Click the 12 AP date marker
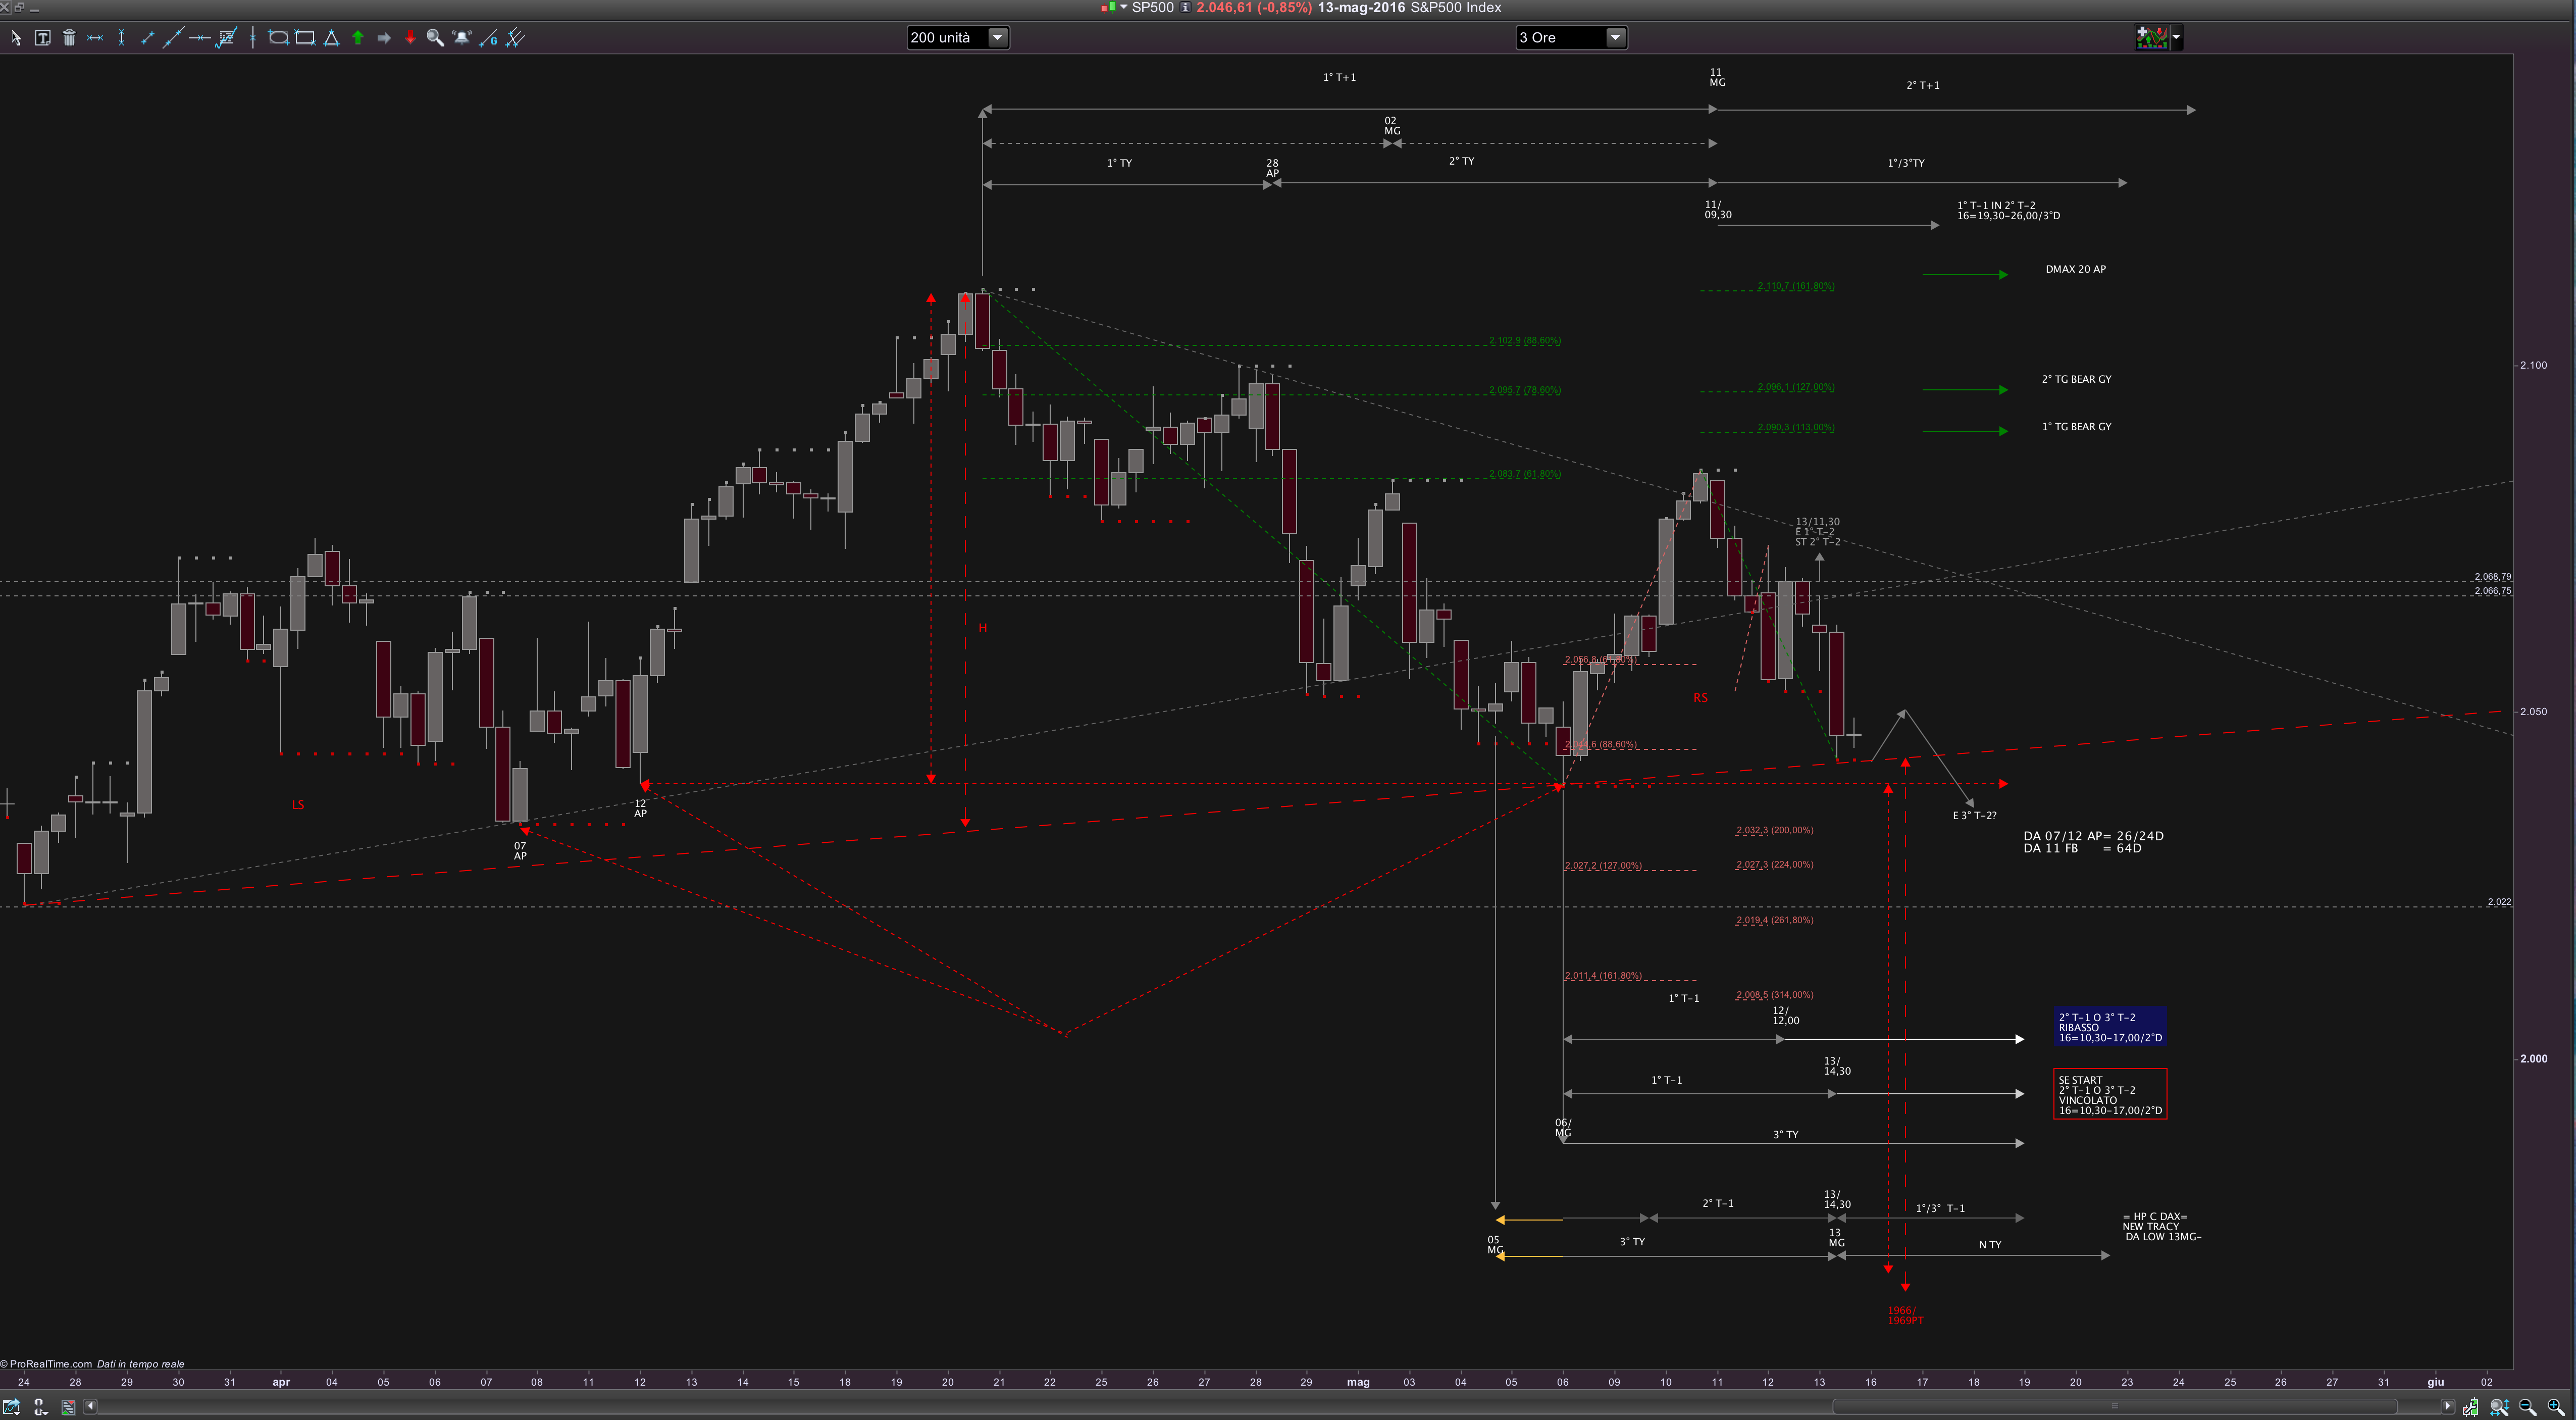Viewport: 2576px width, 1420px height. coord(640,809)
